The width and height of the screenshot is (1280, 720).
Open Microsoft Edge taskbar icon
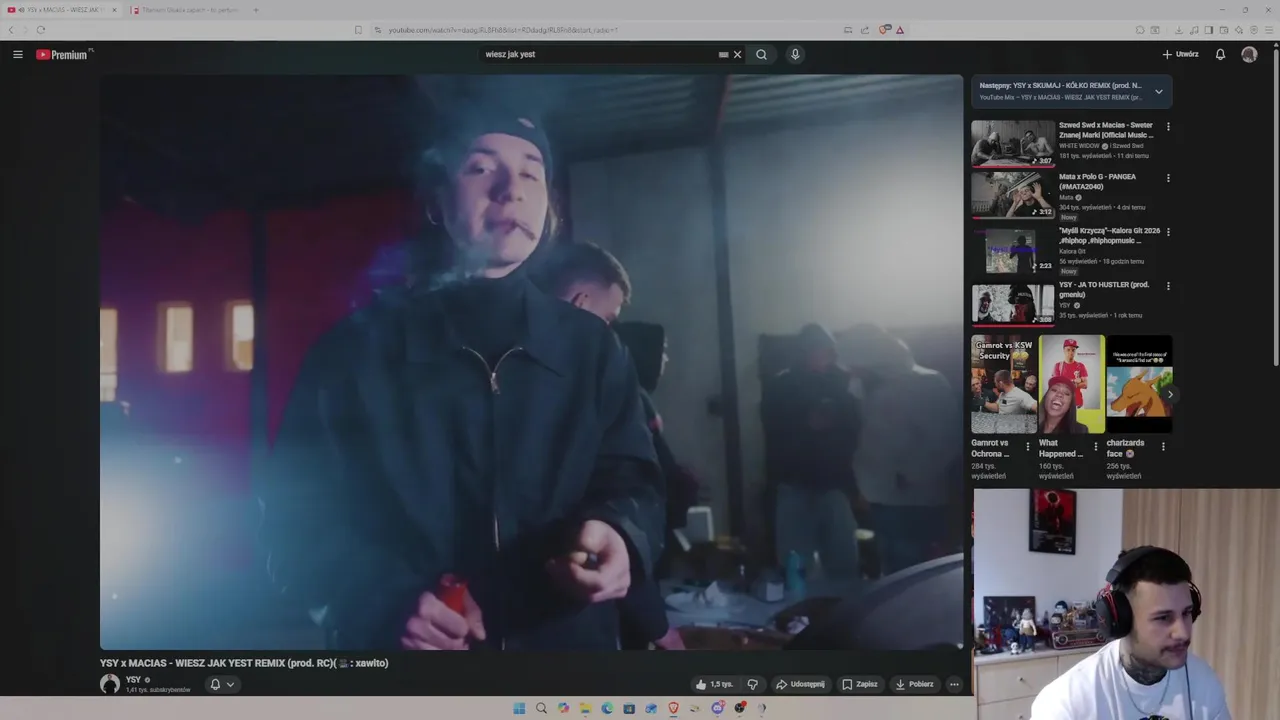coord(607,708)
